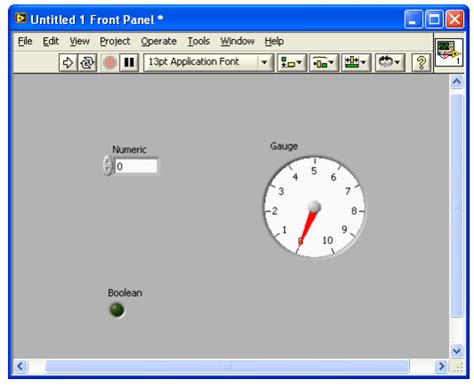Open the Project menu
This screenshot has height=387, width=474.
click(x=115, y=41)
